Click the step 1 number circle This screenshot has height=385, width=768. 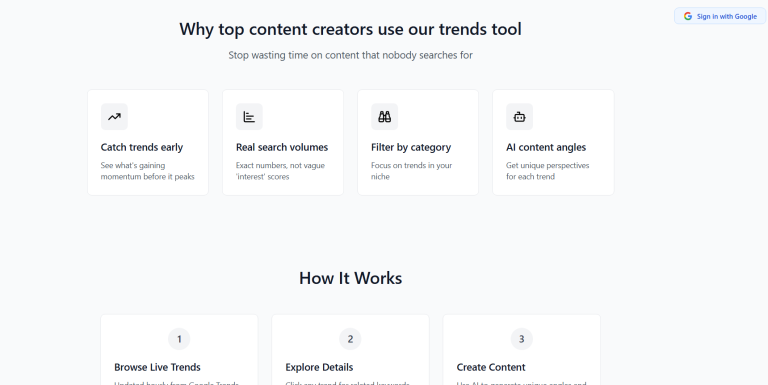179,339
